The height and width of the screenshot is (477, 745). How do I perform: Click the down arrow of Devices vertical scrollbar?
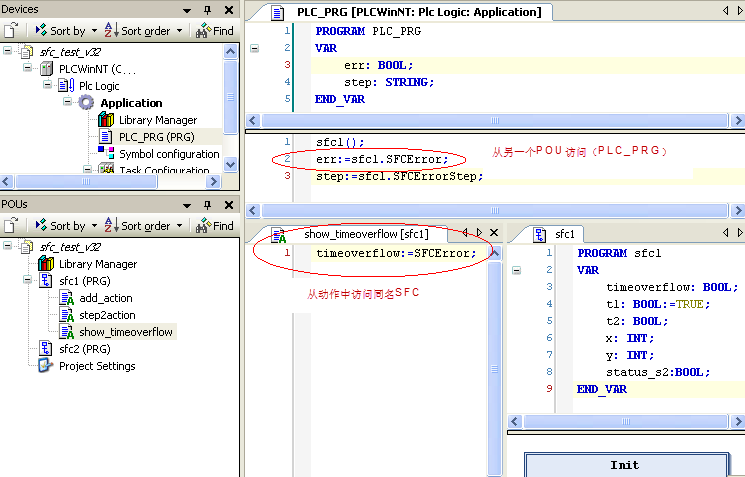tap(230, 164)
